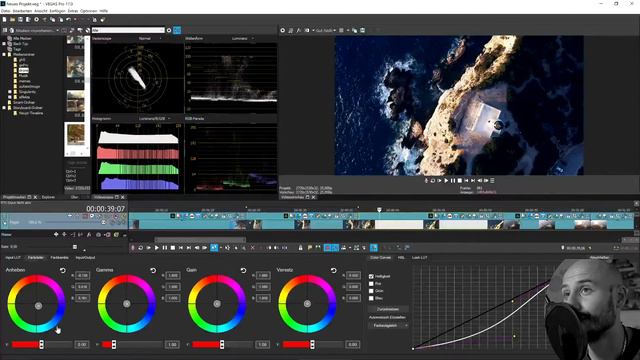The width and height of the screenshot is (640, 360).
Task: Click the blue normal edit tool in timeline toolbar
Action: (x=214, y=248)
